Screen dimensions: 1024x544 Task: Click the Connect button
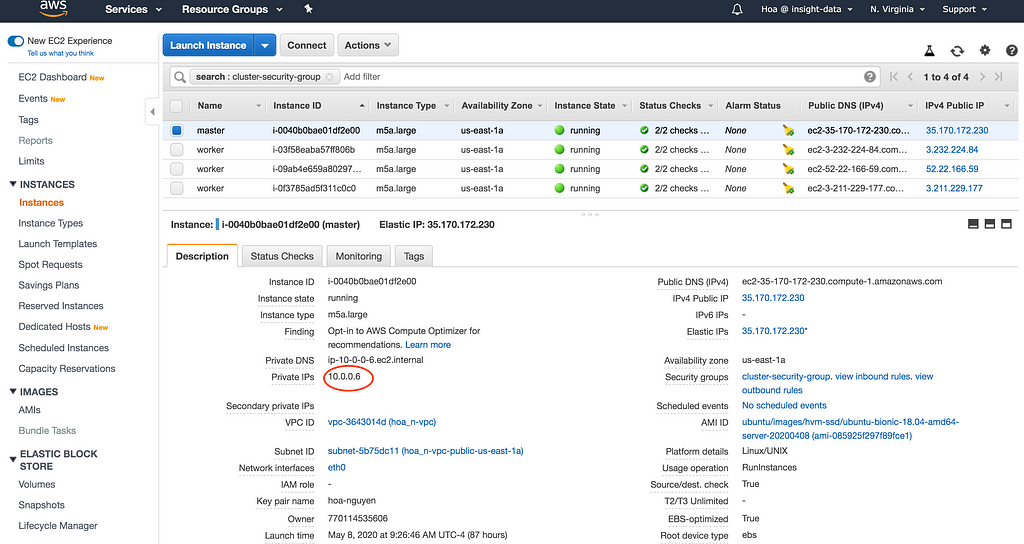(x=306, y=45)
